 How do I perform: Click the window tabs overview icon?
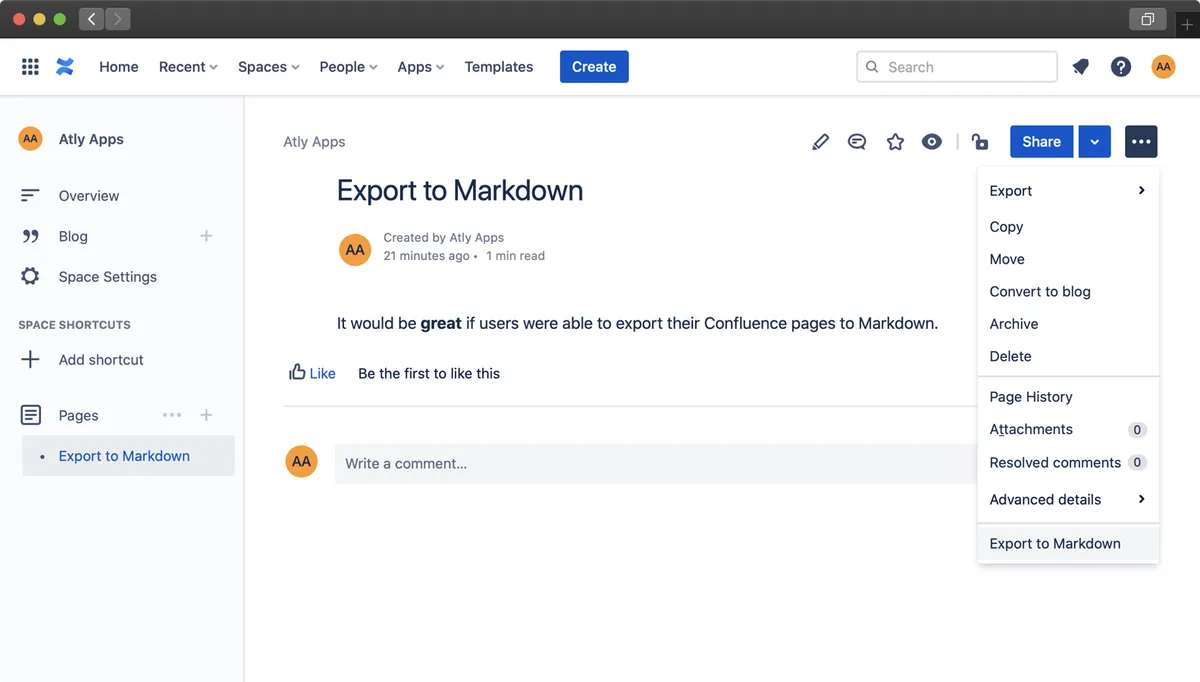click(x=1147, y=19)
